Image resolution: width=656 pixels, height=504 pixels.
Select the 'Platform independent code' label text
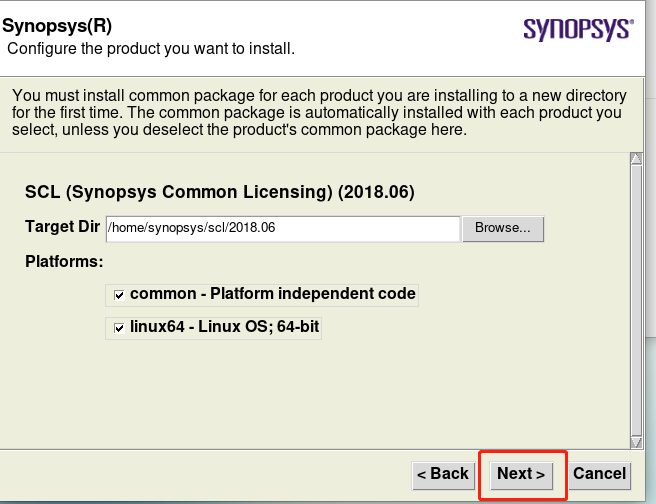[313, 294]
